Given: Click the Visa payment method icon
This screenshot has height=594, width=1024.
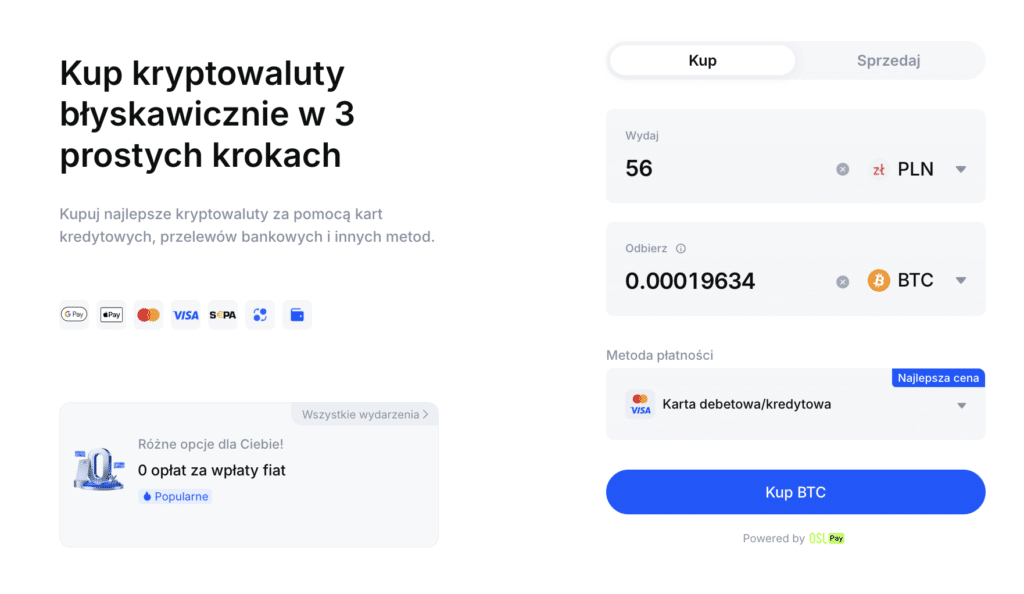Looking at the screenshot, I should [x=185, y=314].
